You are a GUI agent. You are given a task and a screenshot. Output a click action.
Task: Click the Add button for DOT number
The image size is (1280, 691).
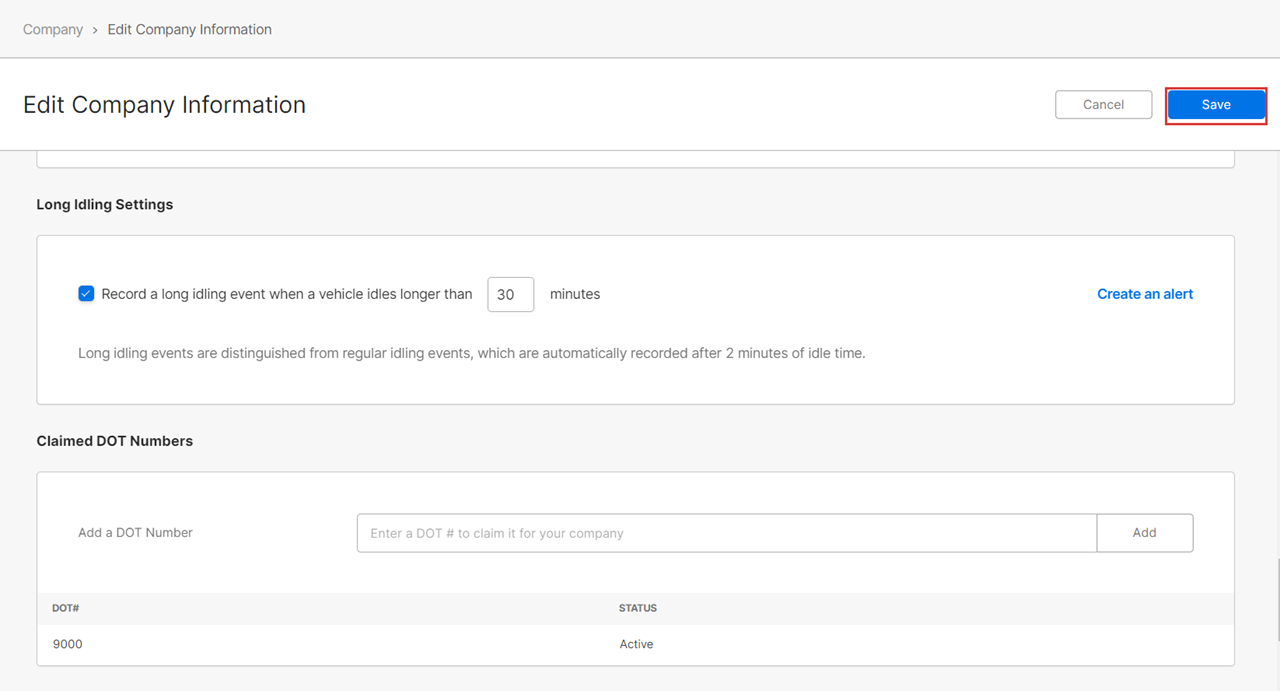click(x=1145, y=533)
